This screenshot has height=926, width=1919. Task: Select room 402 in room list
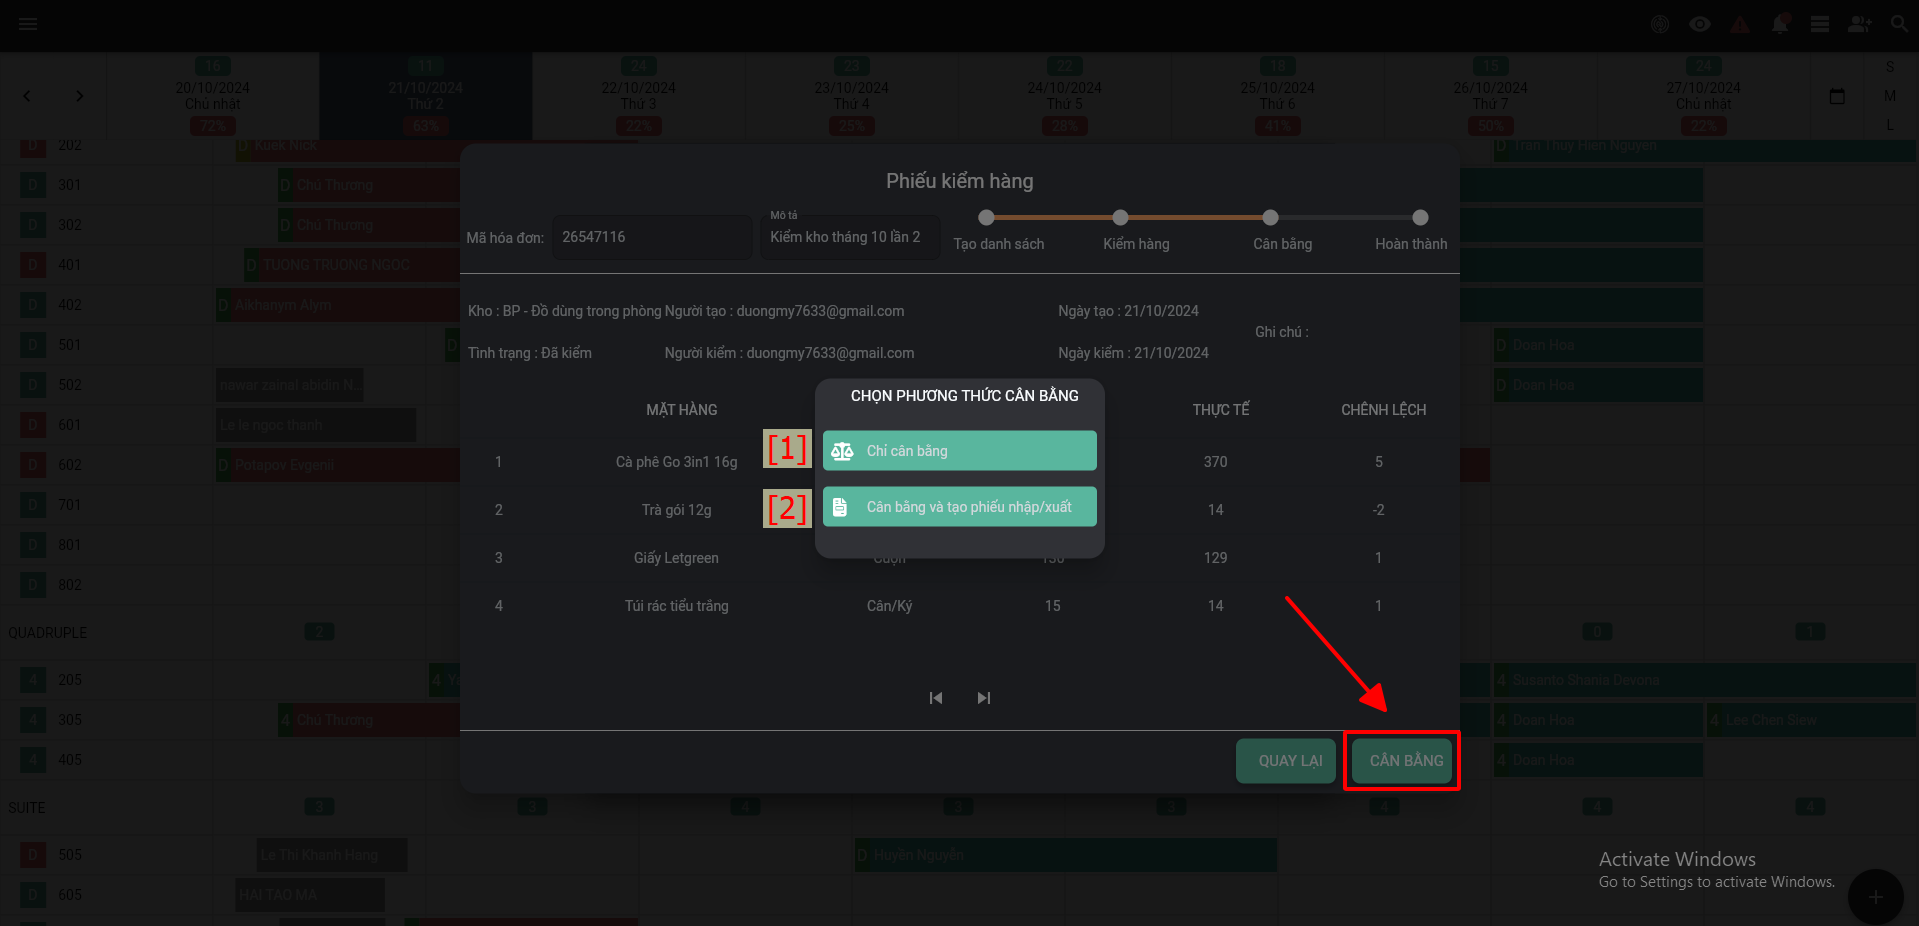[x=70, y=305]
